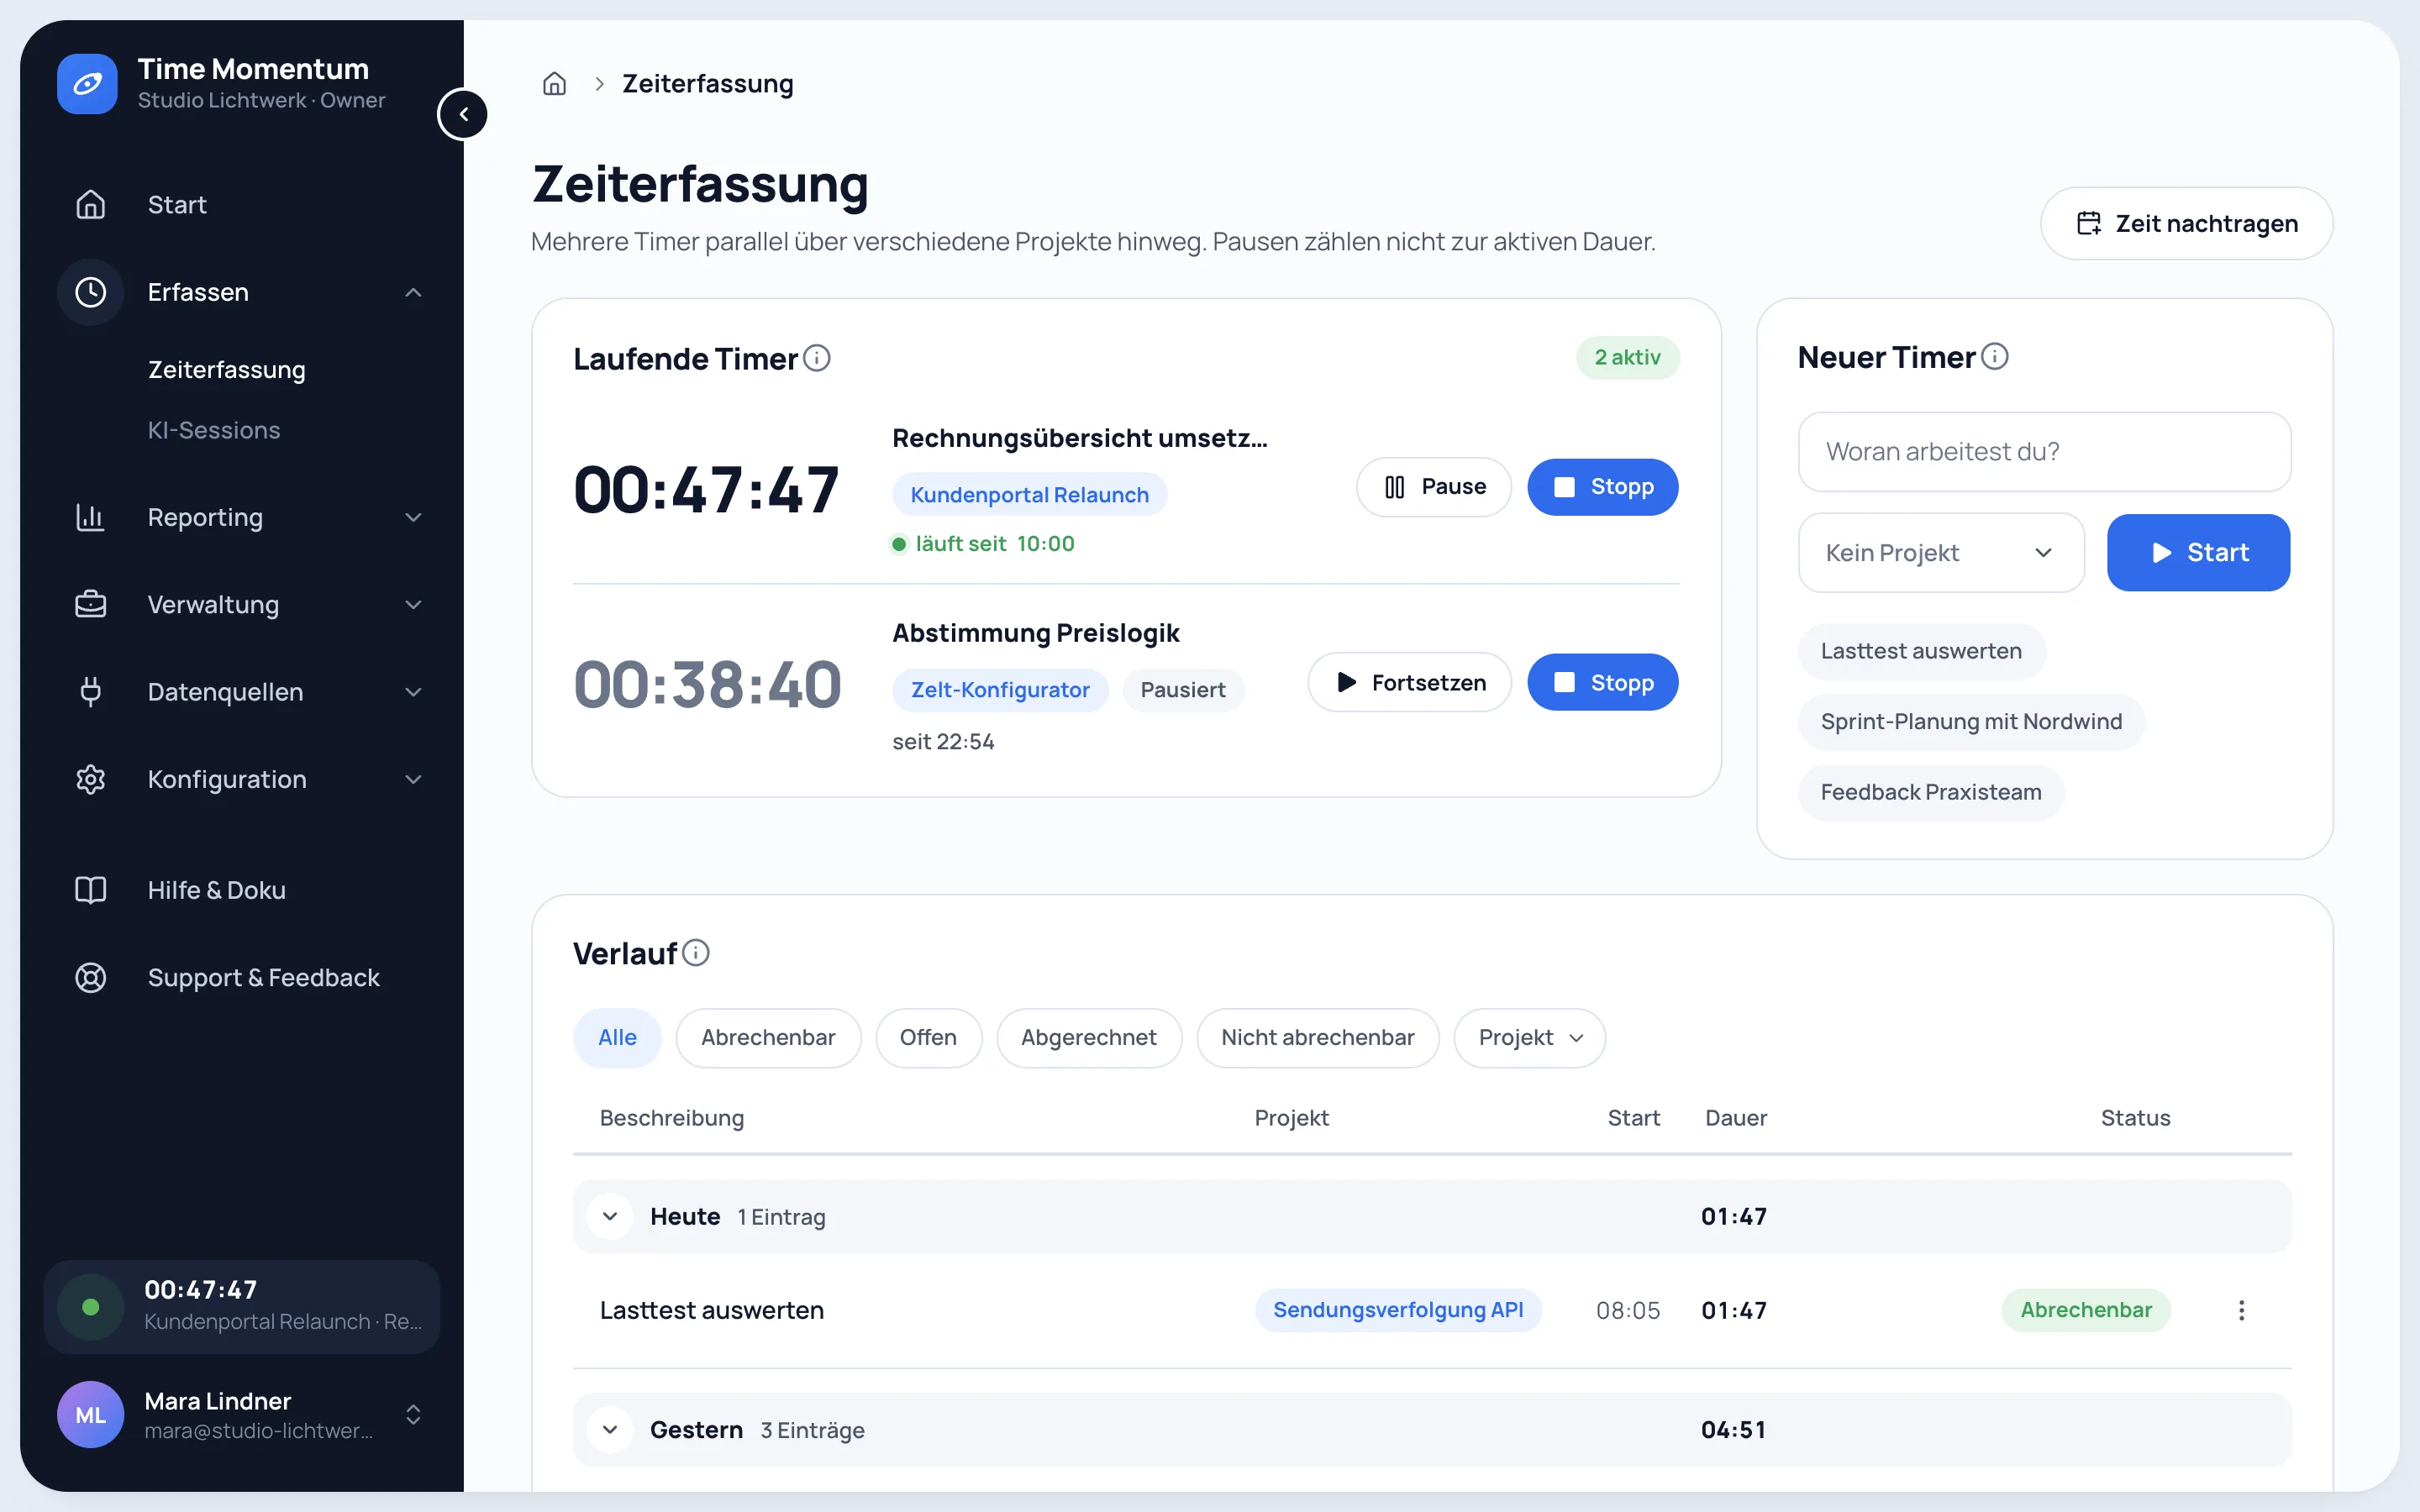Select the Nicht abrechenbar filter

coord(1317,1037)
